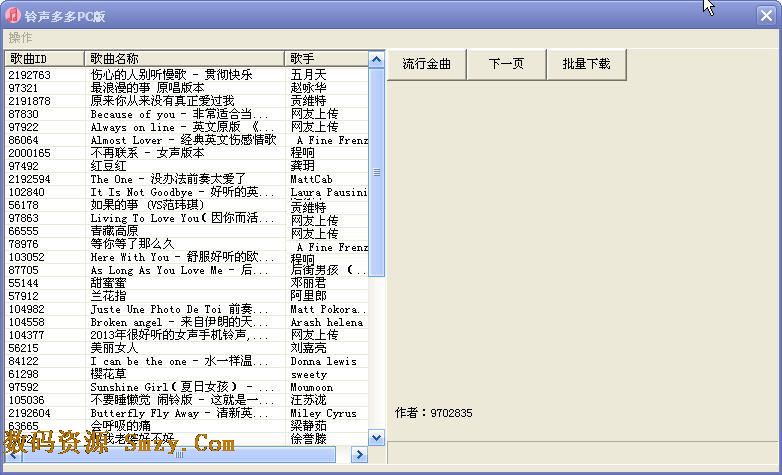This screenshot has height=475, width=782.
Task: Click artist Arash helena
Action: tap(327, 322)
